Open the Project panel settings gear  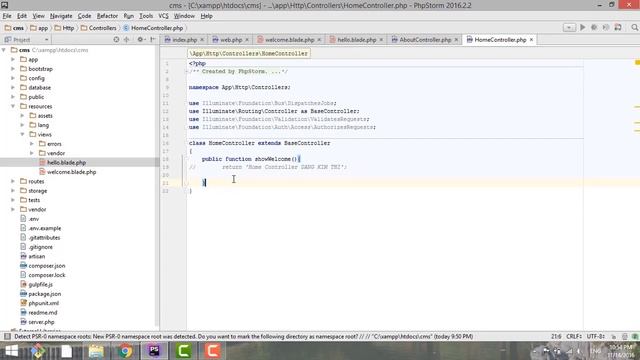tap(141, 40)
